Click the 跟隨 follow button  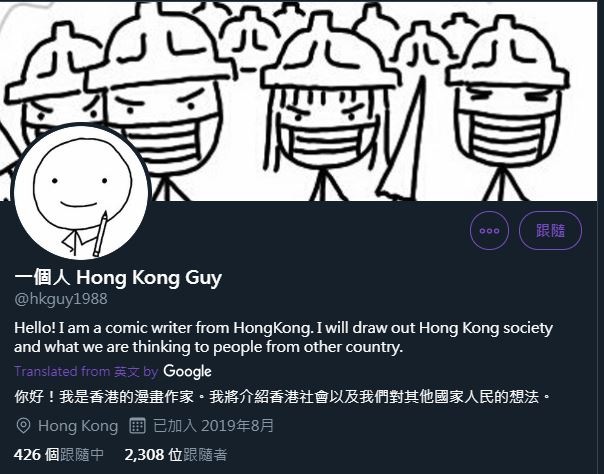tap(550, 231)
